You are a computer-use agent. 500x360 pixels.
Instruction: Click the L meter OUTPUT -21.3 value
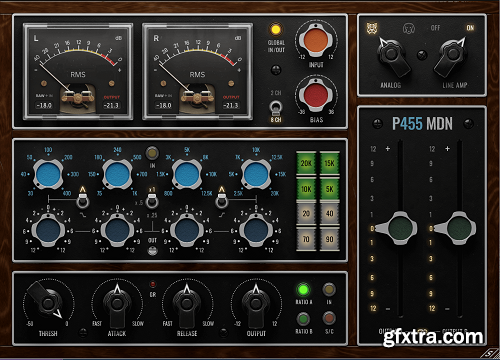click(x=111, y=105)
